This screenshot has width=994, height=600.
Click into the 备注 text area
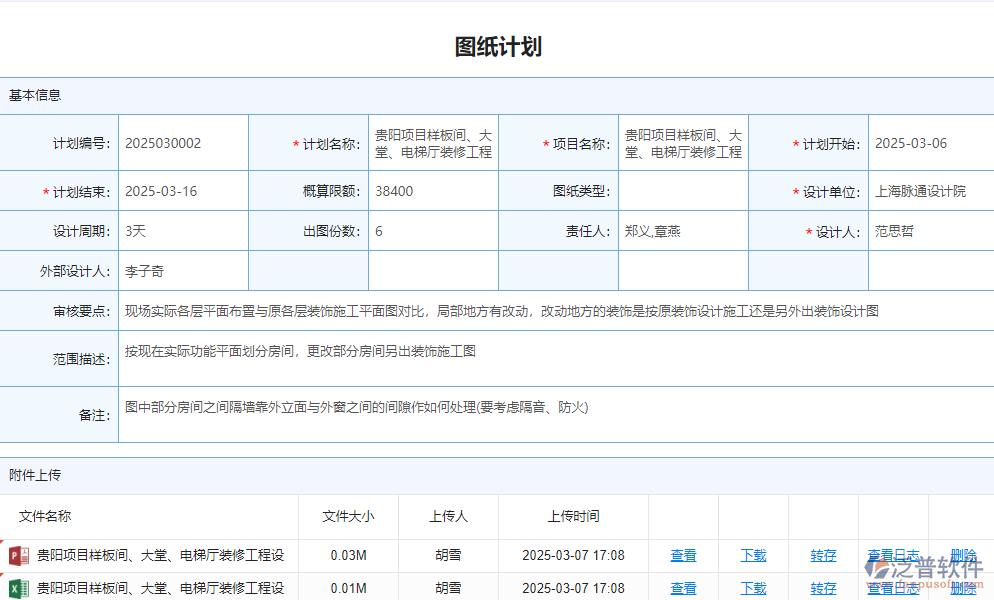pyautogui.click(x=555, y=414)
